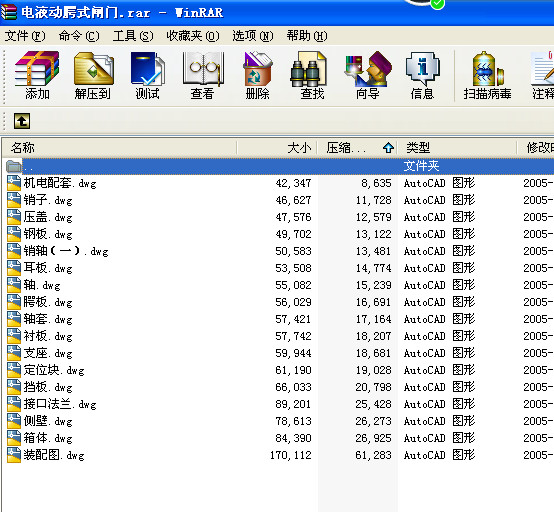Select the file 挡板.dwg
554x512 pixels.
click(x=48, y=387)
